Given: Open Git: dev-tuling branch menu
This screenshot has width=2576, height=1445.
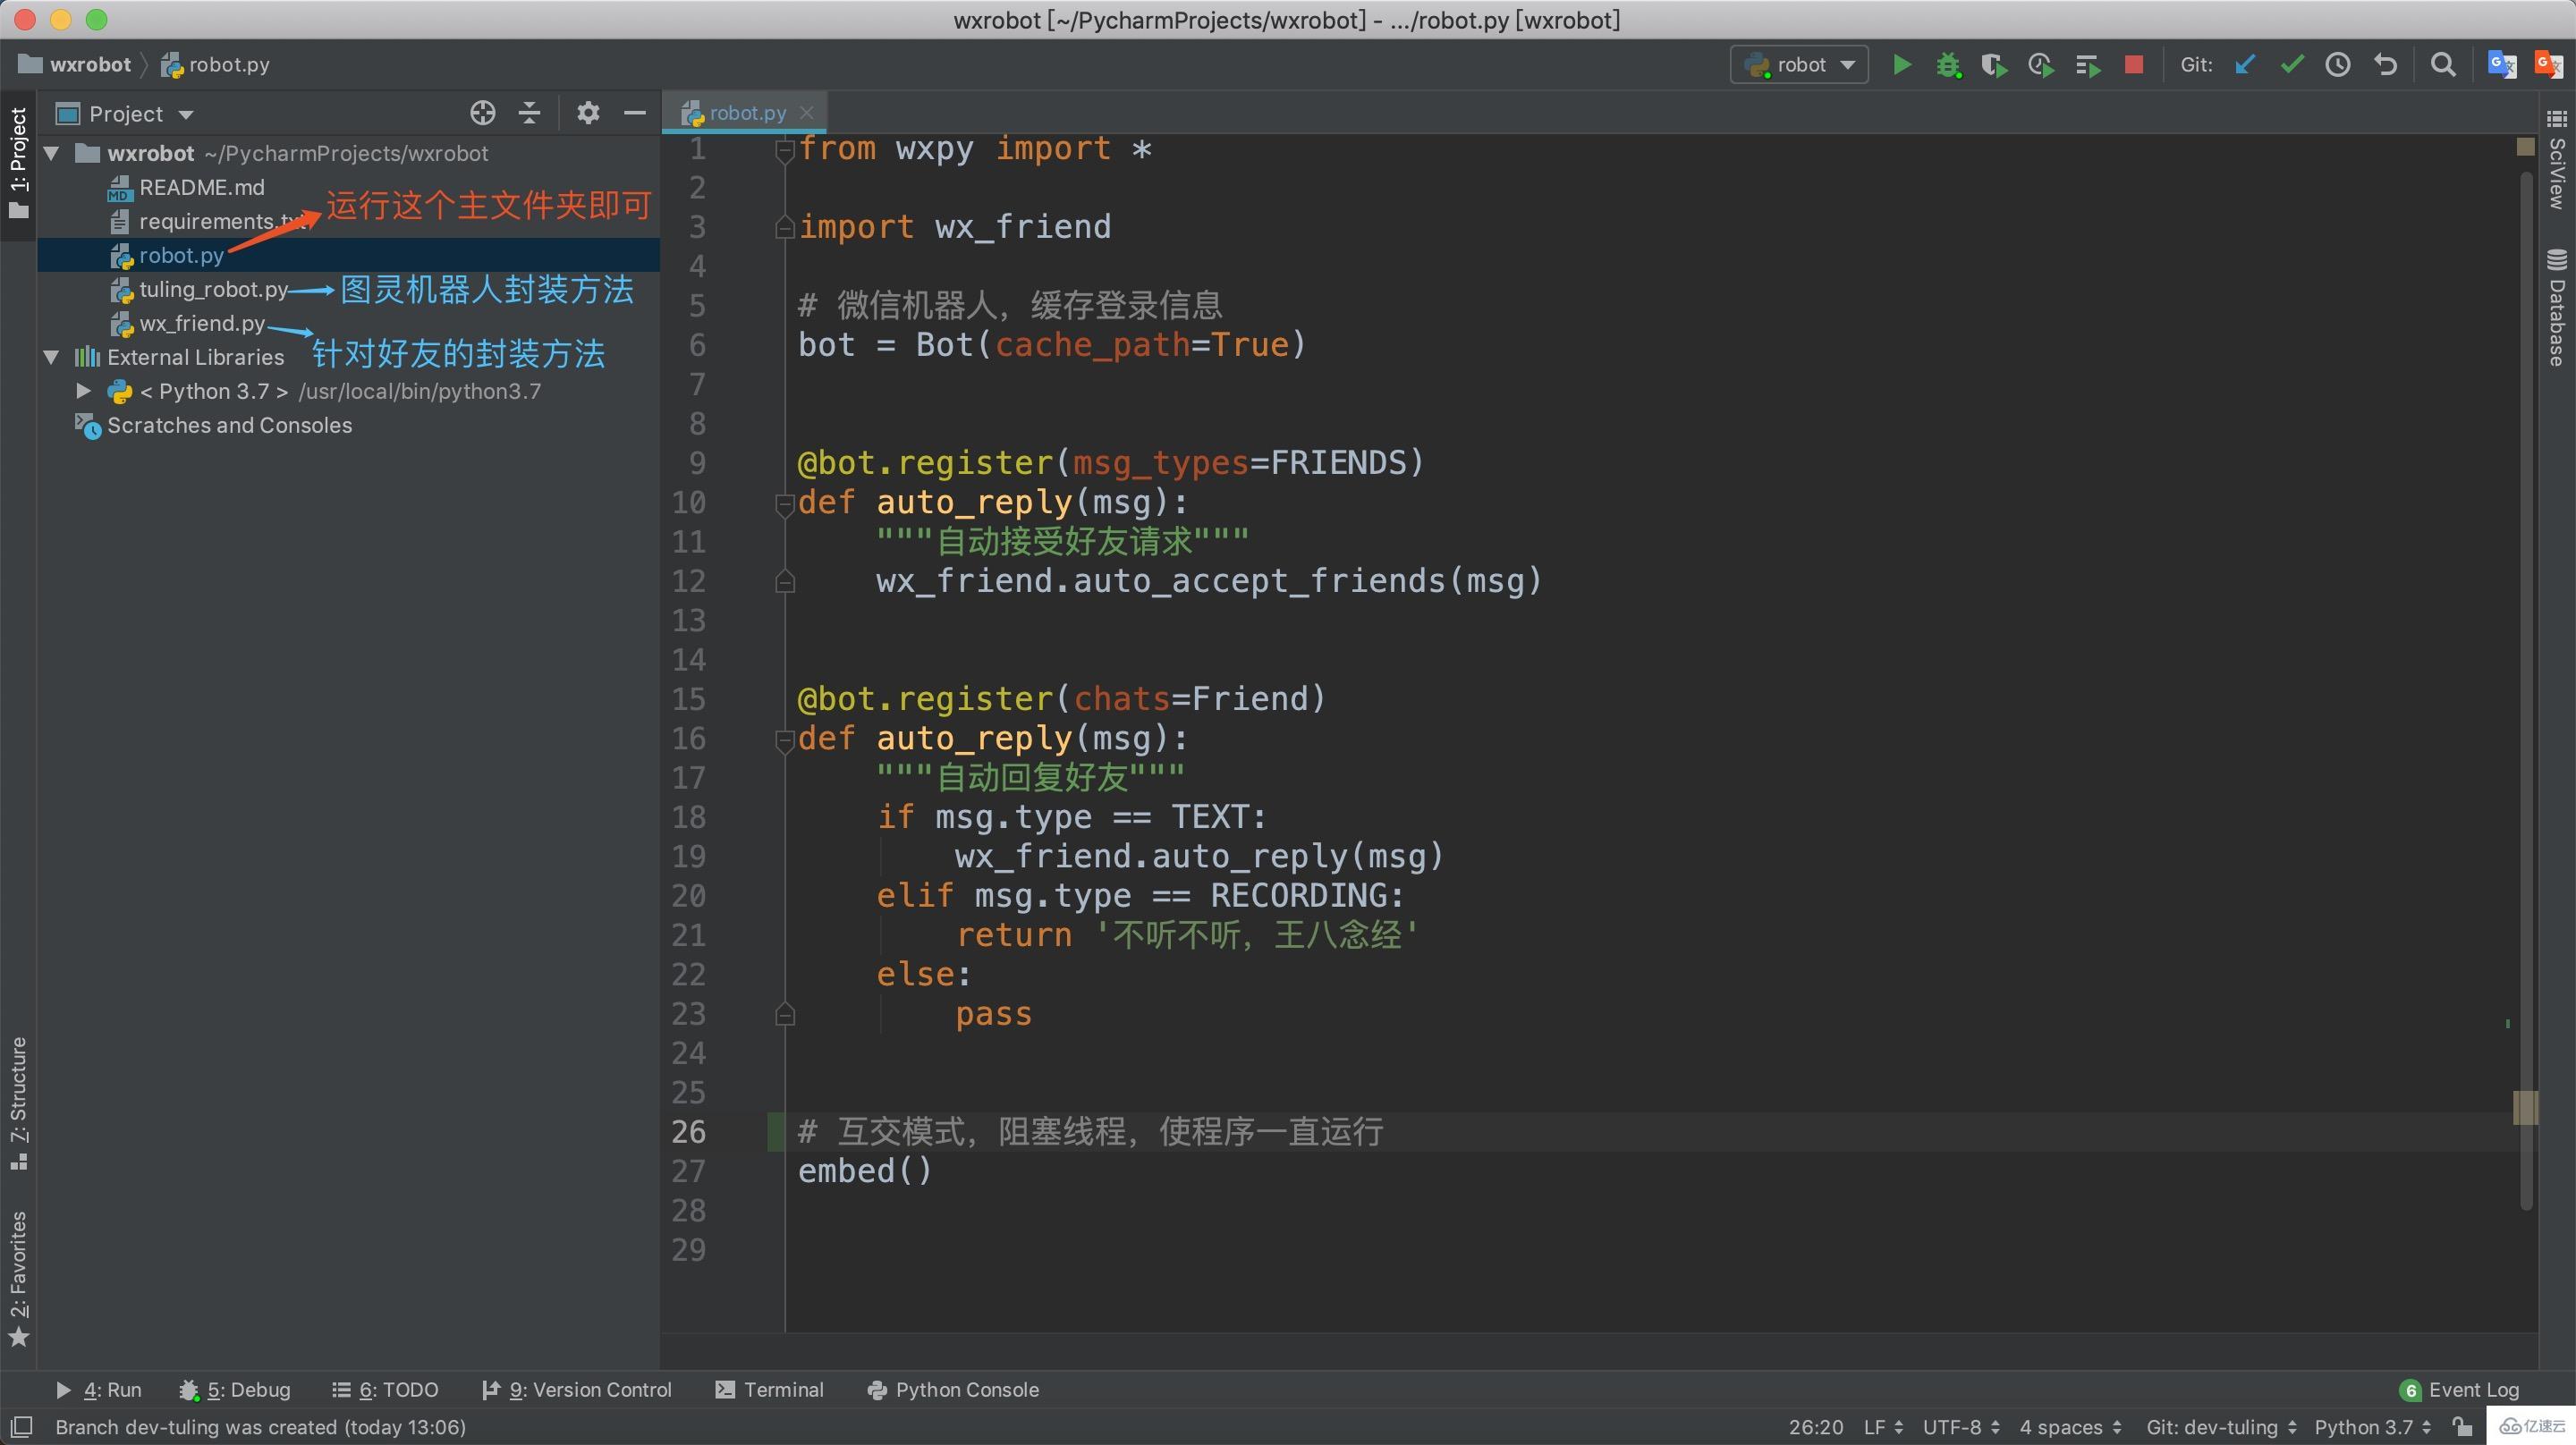Looking at the screenshot, I should [2221, 1427].
